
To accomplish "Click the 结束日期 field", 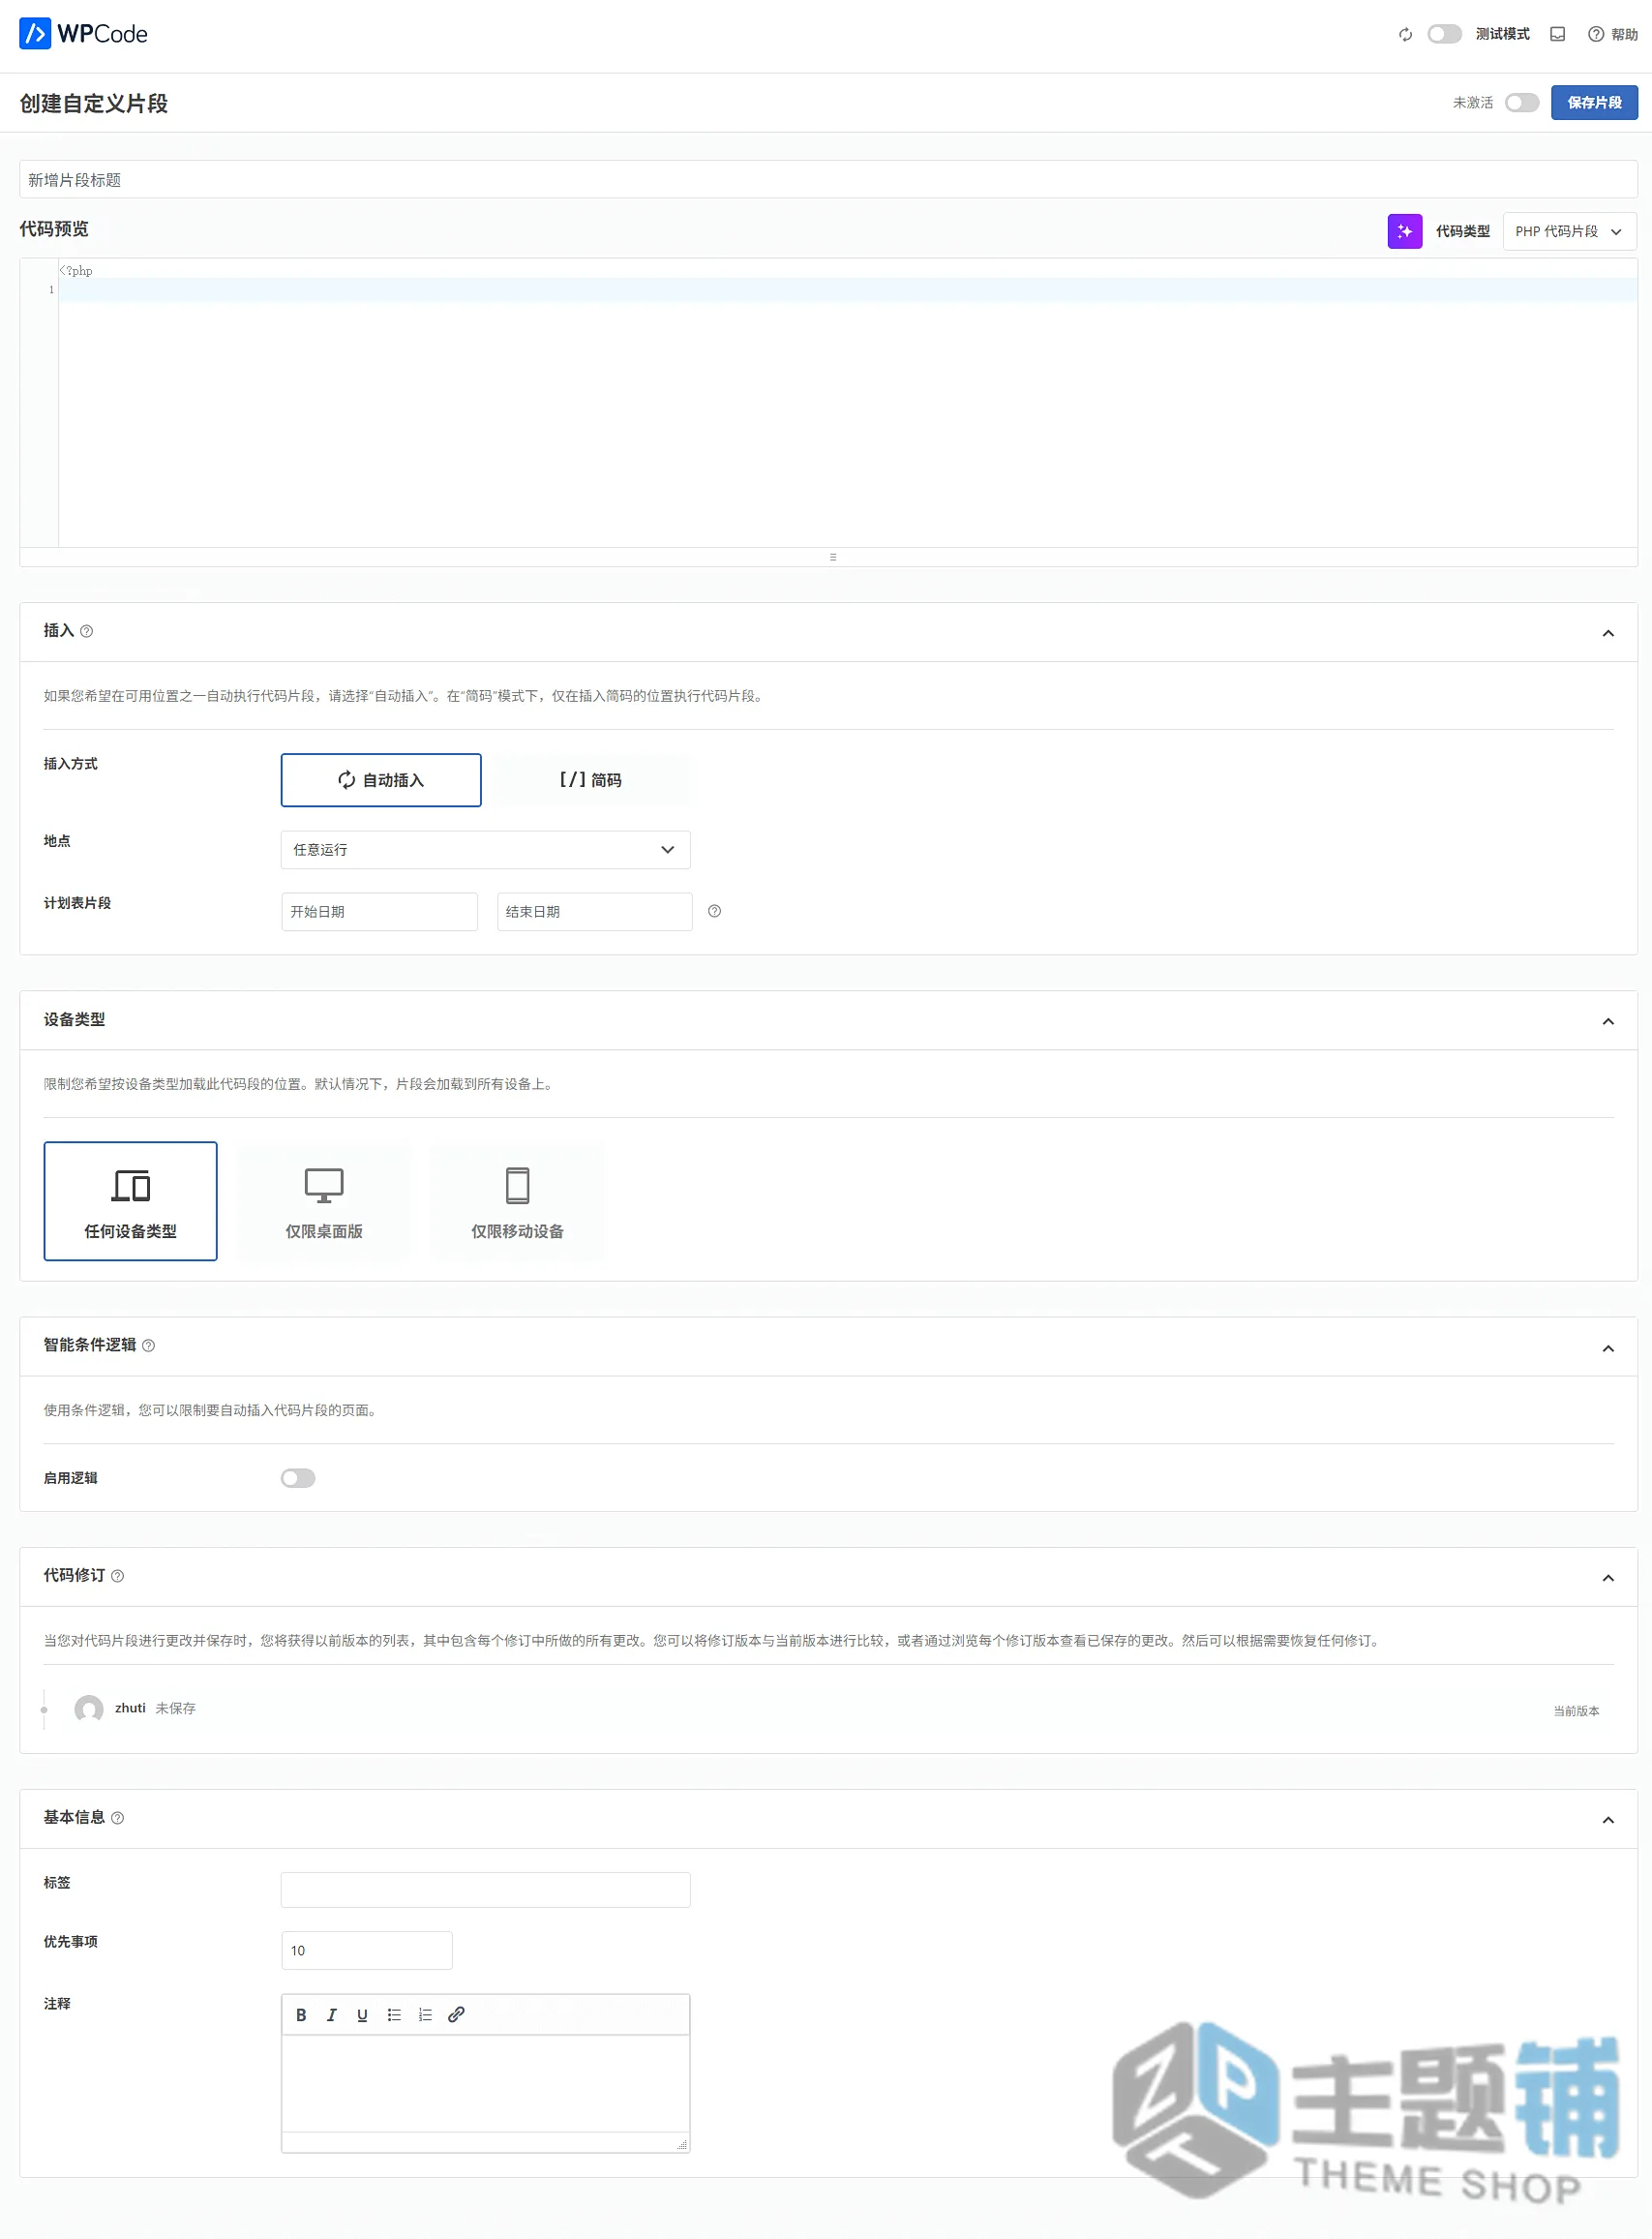I will 594,912.
